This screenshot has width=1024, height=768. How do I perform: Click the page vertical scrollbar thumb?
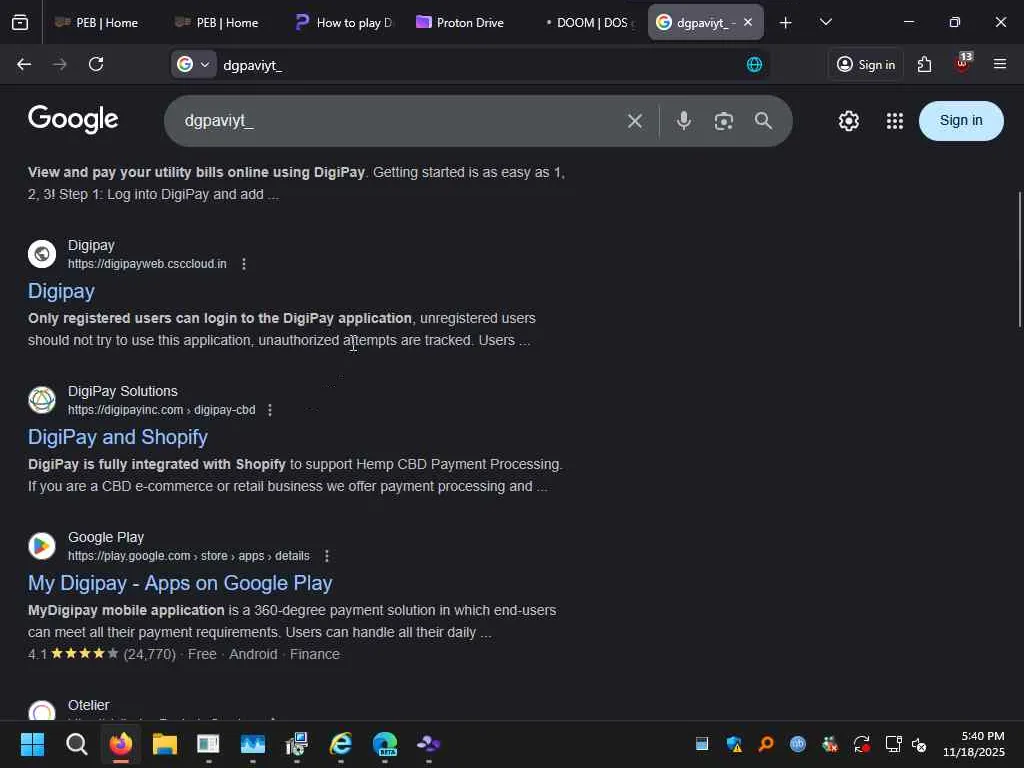[1020, 259]
